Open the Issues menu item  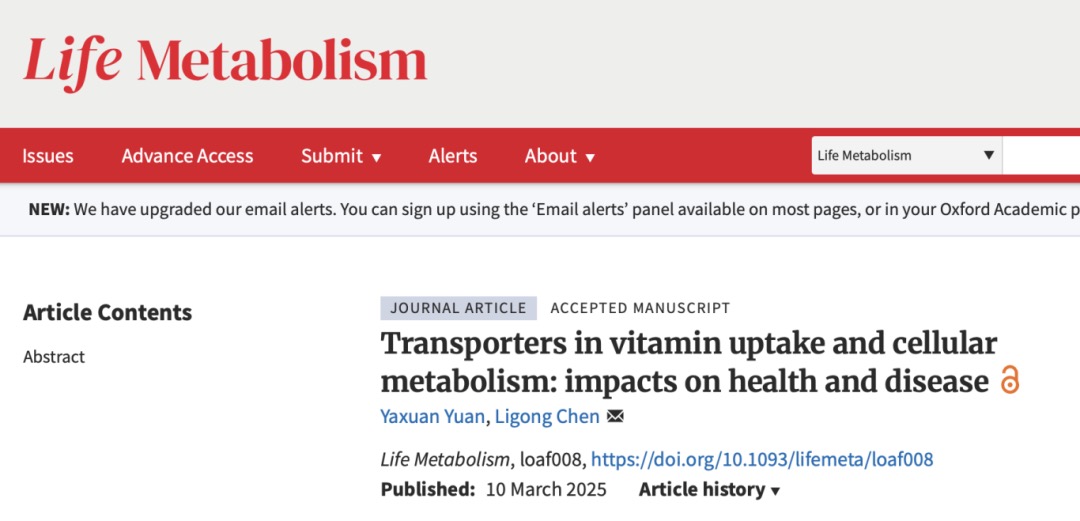coord(48,156)
